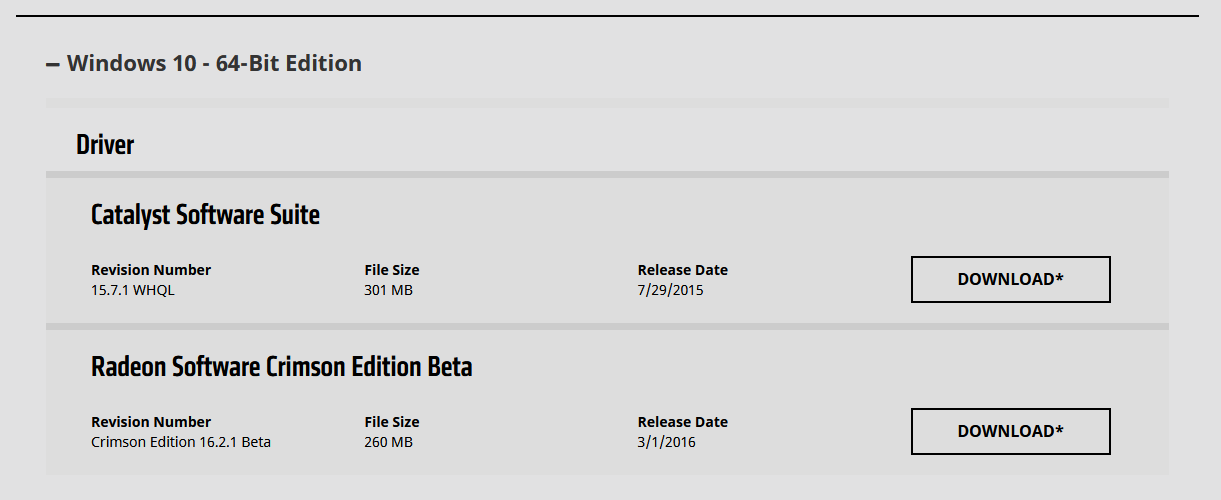Click the Release Date label under Catalyst
Viewport: 1221px width, 500px height.
pos(683,270)
